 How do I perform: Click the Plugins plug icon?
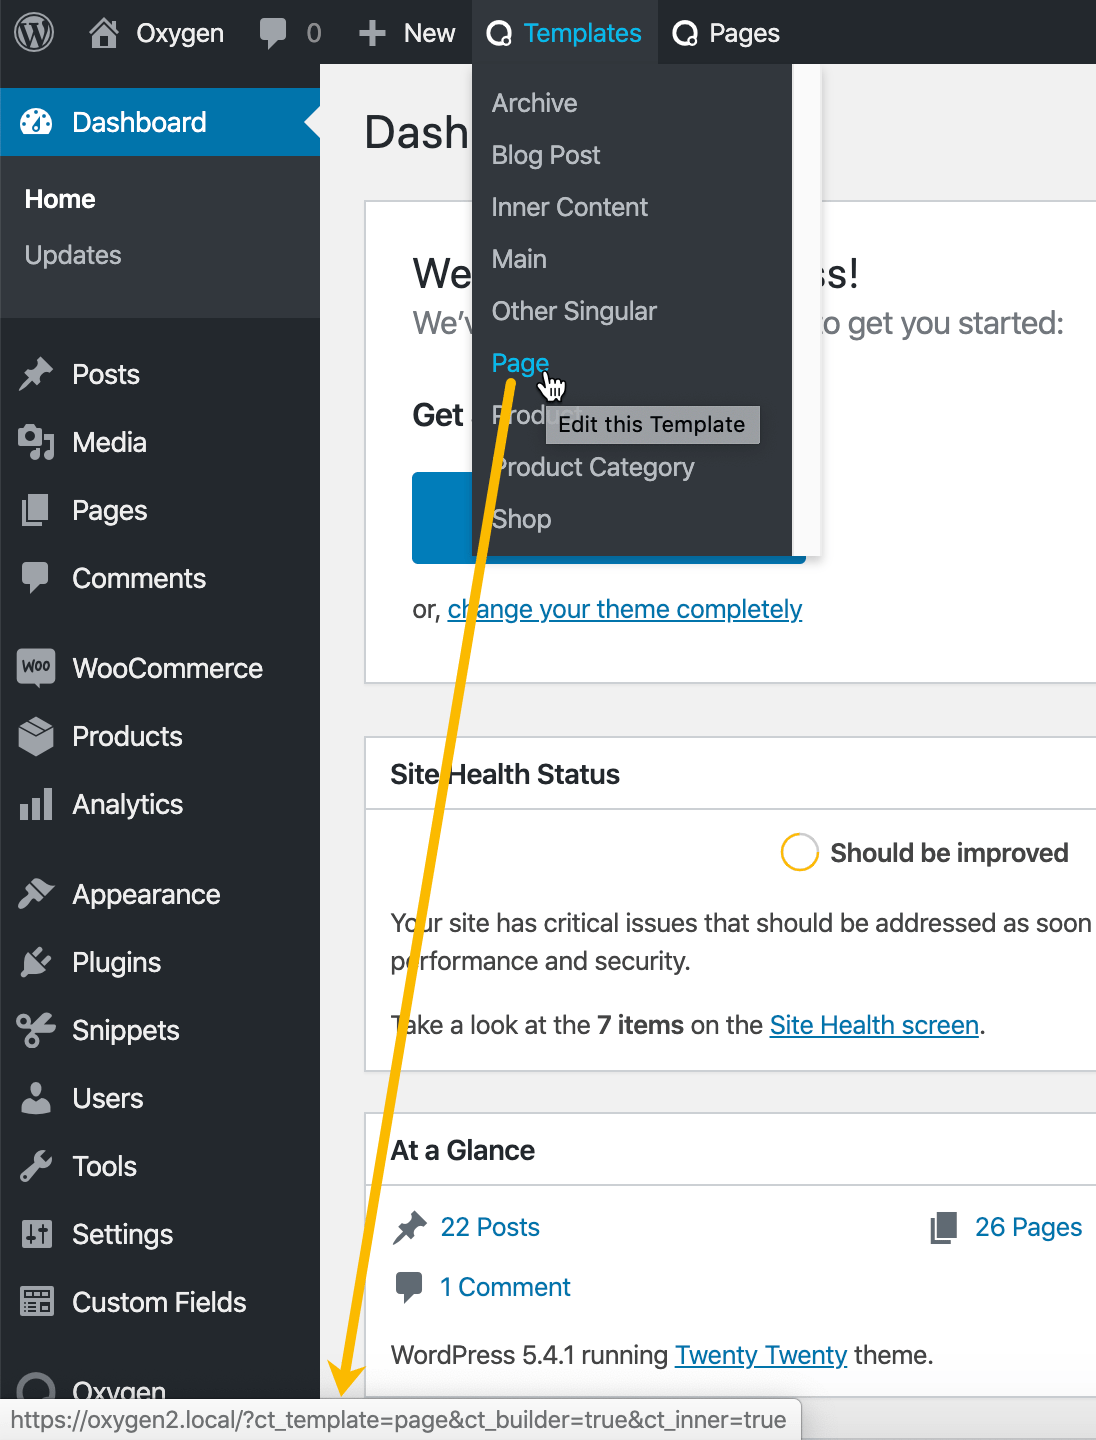point(36,962)
